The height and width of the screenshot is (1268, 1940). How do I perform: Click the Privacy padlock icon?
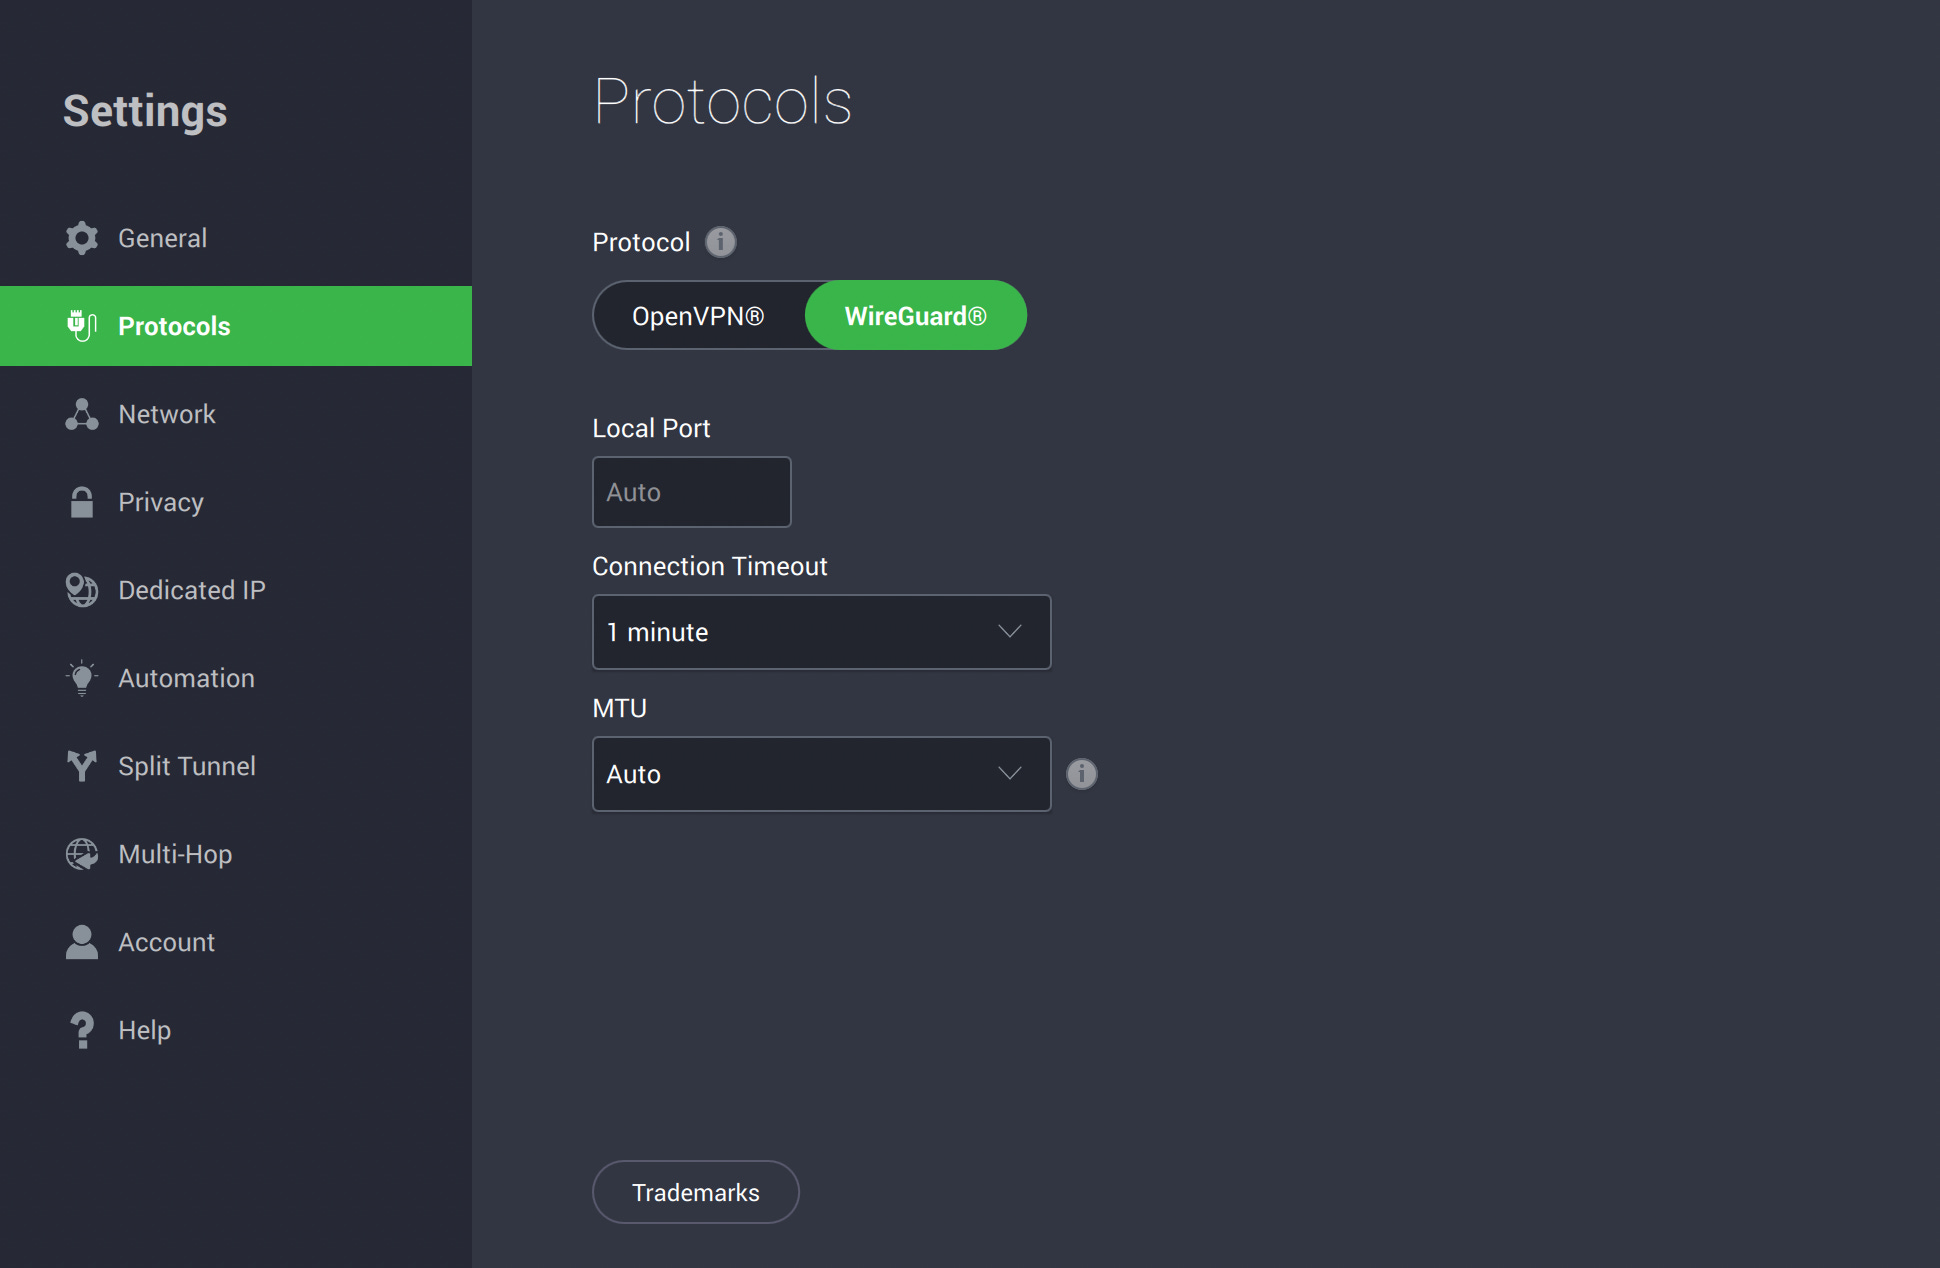click(x=82, y=502)
